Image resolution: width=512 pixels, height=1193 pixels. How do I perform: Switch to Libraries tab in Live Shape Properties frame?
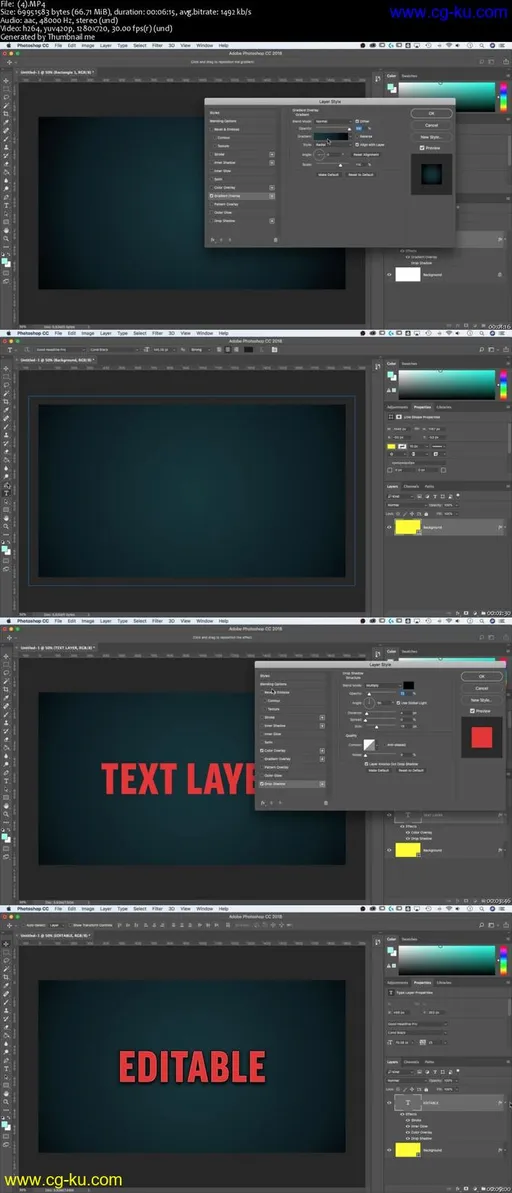[444, 407]
